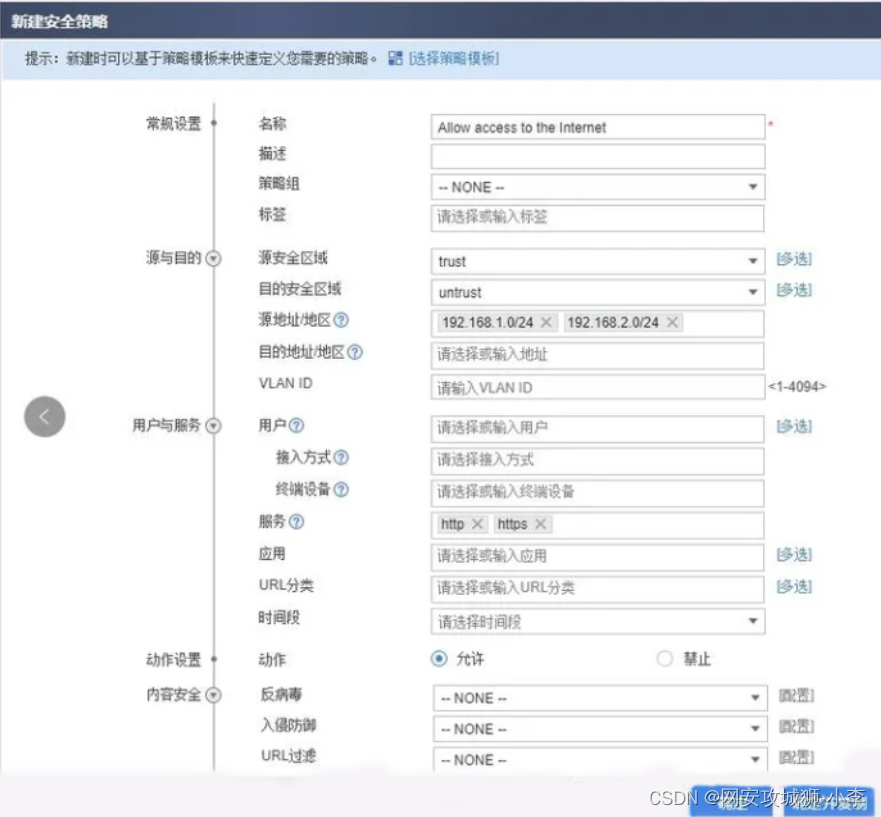Viewport: 881px width, 817px height.
Task: Open the 时间段 dropdown
Action: [753, 622]
